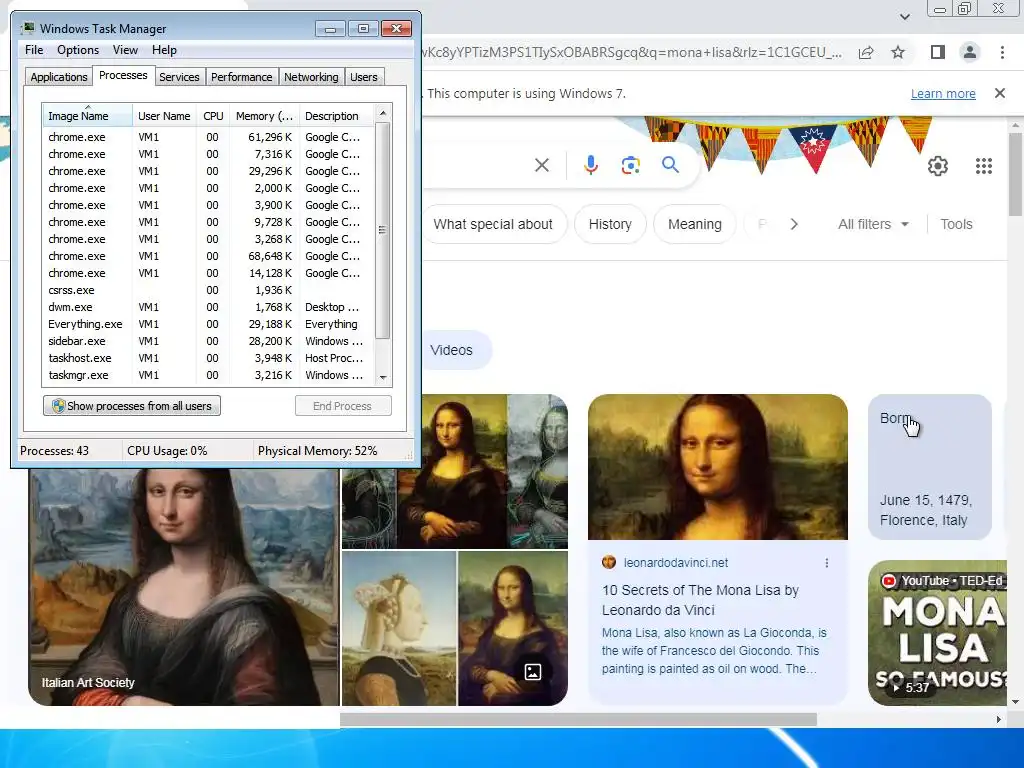
Task: Play the YouTube TED-Ed Mona Lisa video
Action: (x=938, y=633)
